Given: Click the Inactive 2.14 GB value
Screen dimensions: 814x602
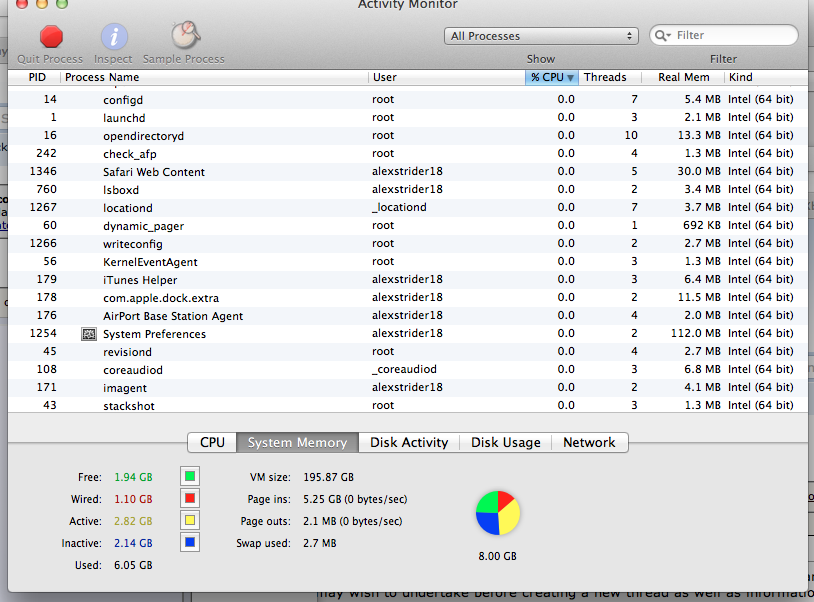Looking at the screenshot, I should coord(133,543).
